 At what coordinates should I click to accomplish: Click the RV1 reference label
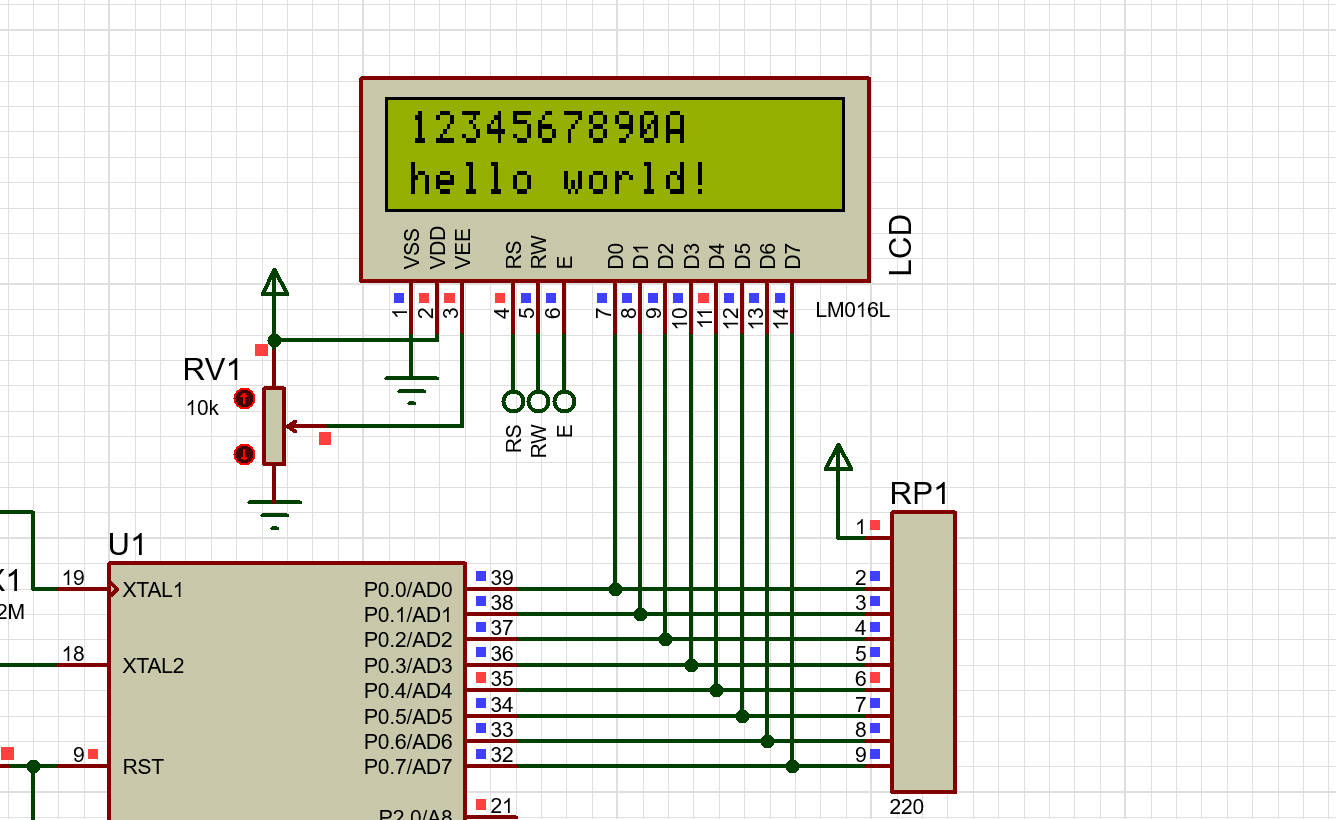point(212,370)
